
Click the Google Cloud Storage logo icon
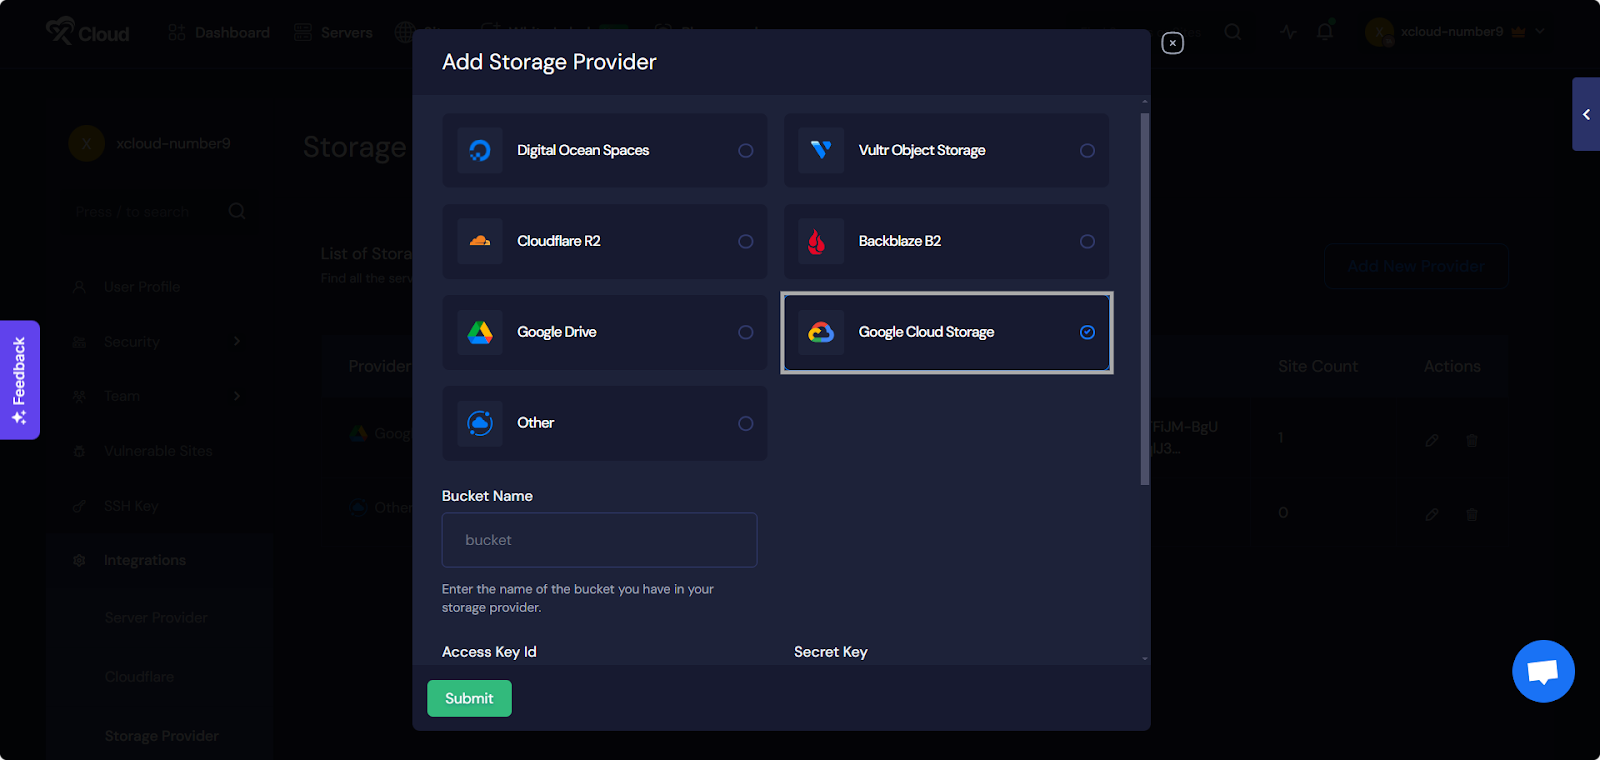click(821, 332)
